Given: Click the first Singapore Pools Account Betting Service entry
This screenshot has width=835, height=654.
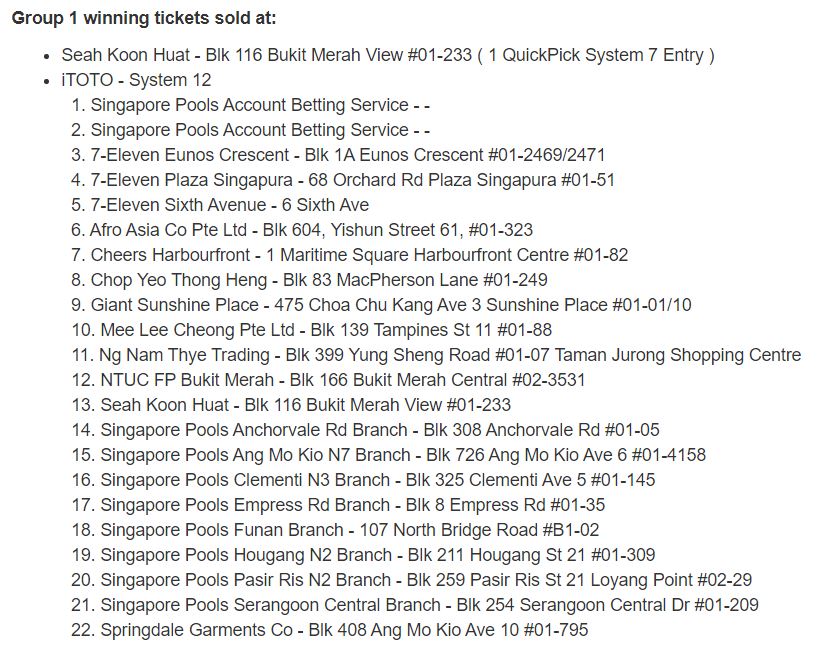Looking at the screenshot, I should 260,105.
